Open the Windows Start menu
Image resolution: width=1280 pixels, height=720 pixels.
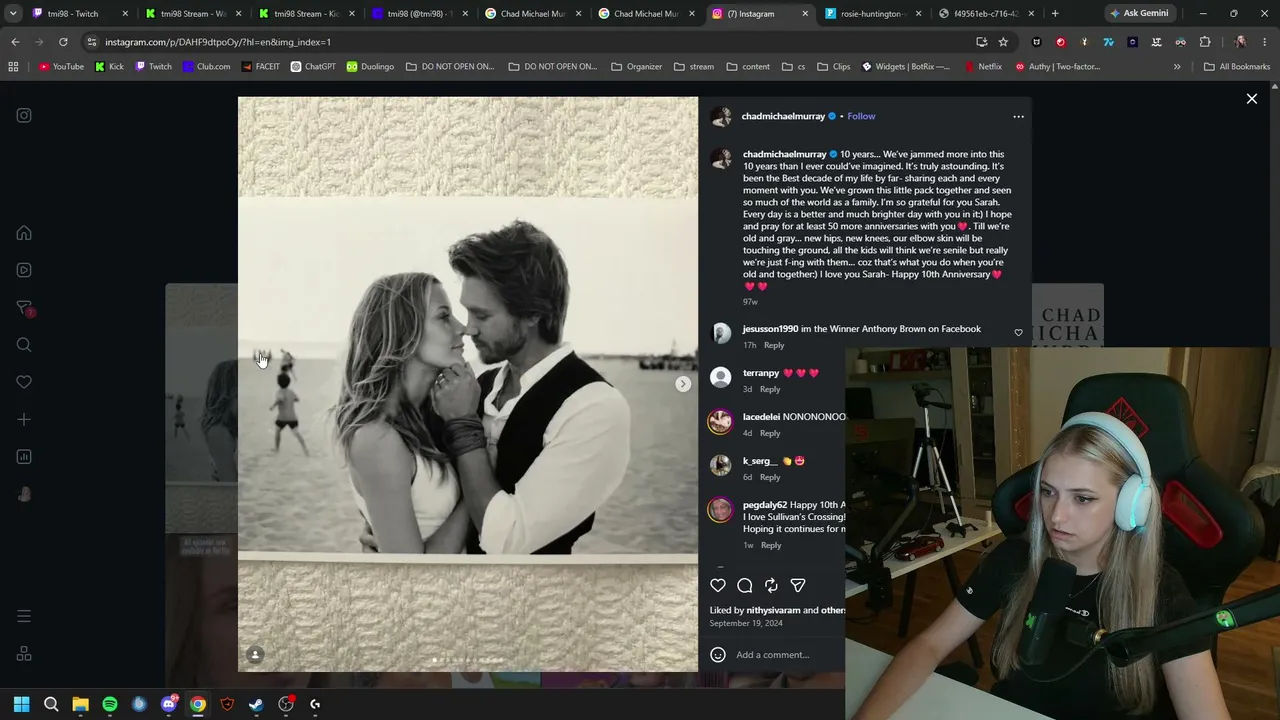21,704
